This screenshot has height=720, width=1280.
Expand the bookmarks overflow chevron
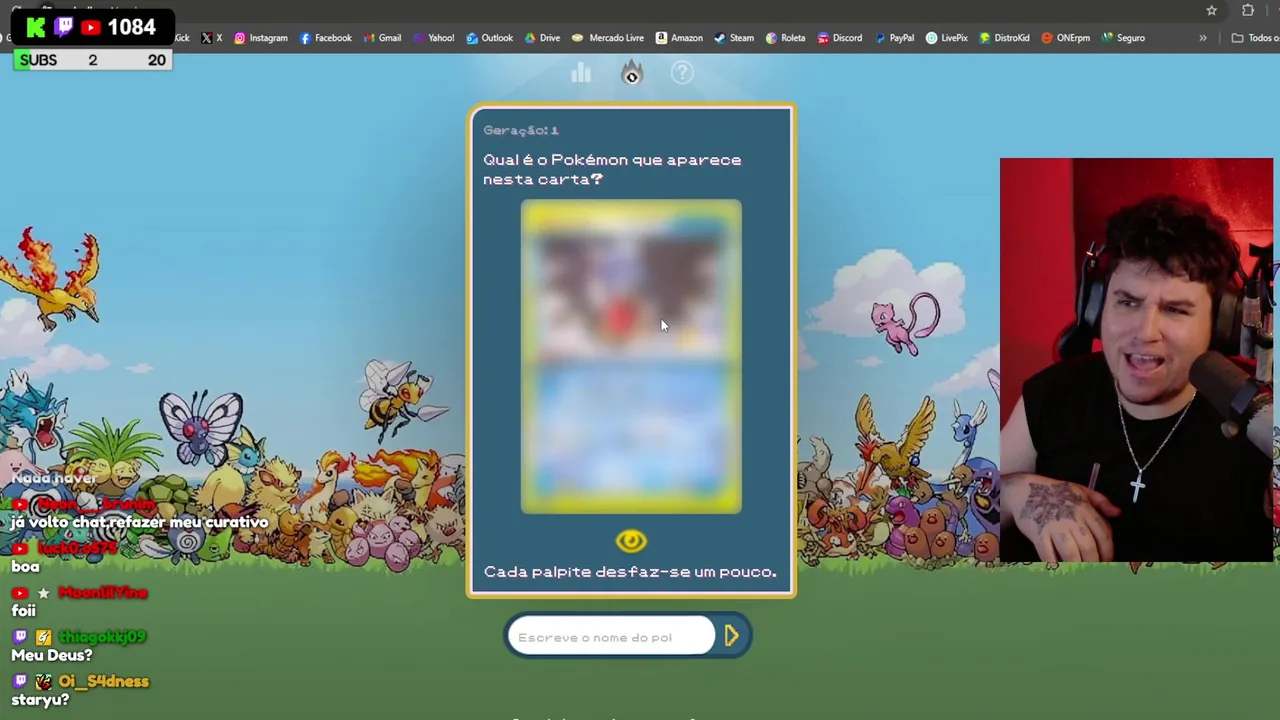tap(1203, 38)
